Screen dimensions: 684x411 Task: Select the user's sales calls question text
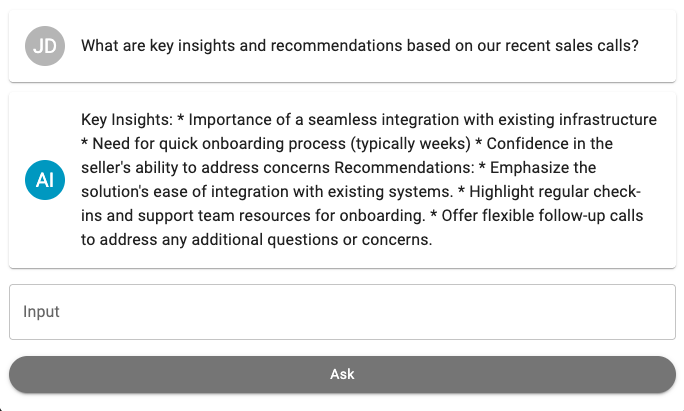coord(360,46)
